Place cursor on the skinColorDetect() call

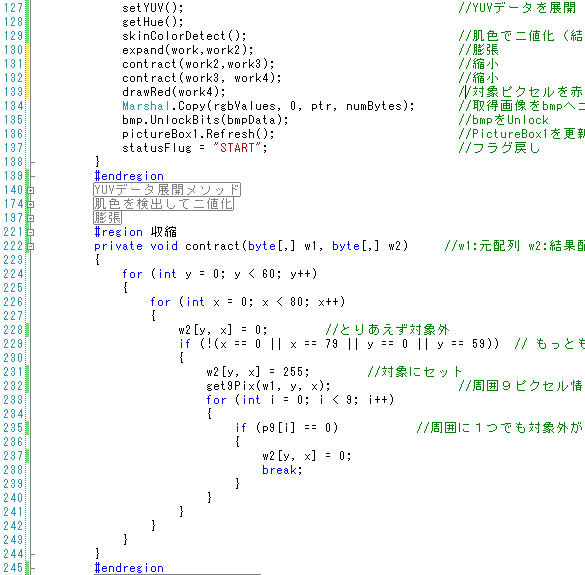coord(184,36)
